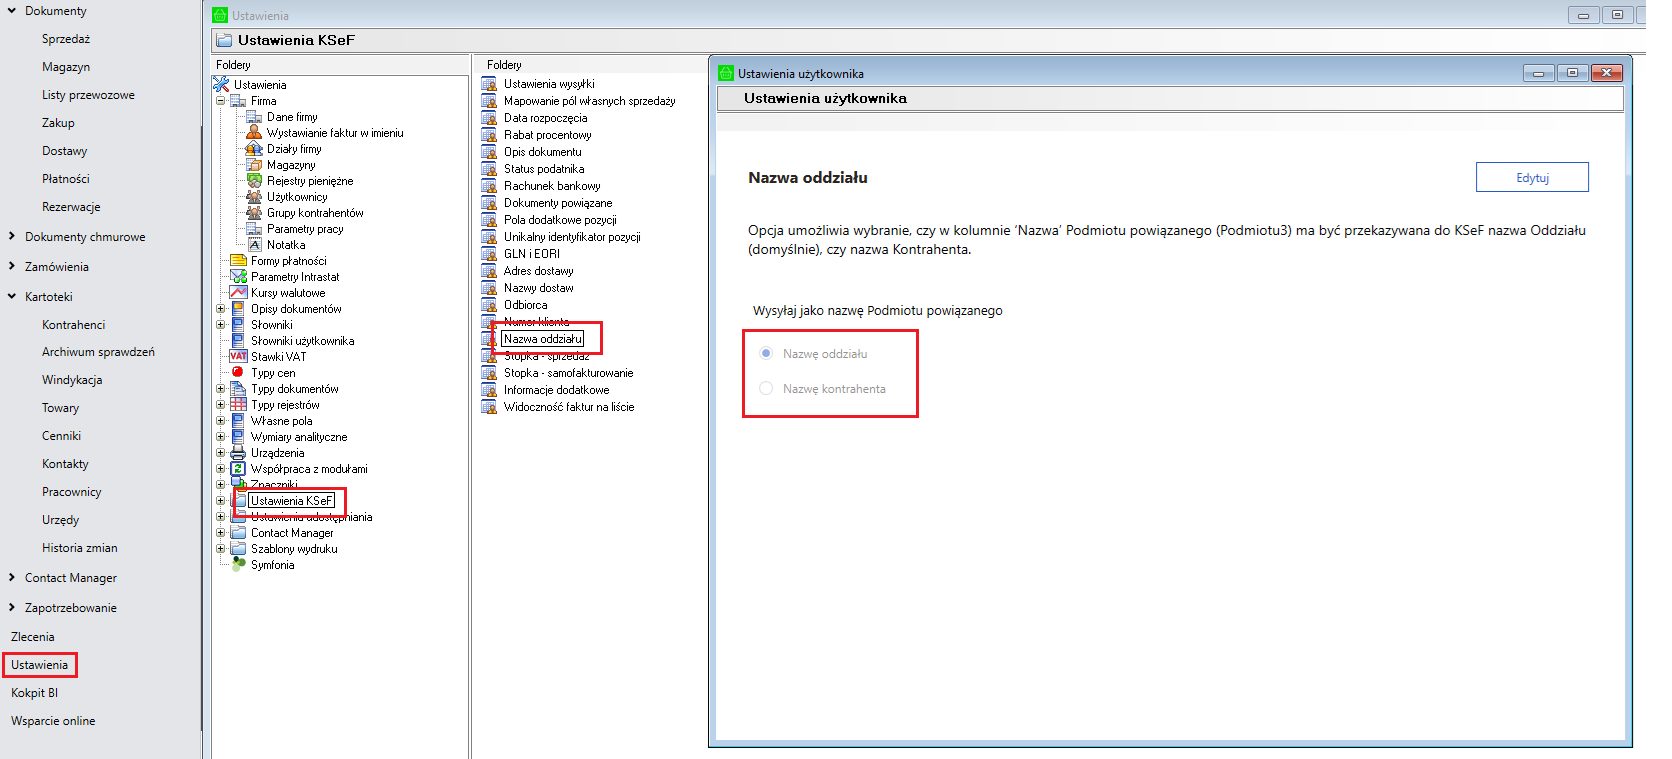Screen dimensions: 1672x759
Task: Expand the Dokumenty chmurowe sidebar section
Action: 12,237
